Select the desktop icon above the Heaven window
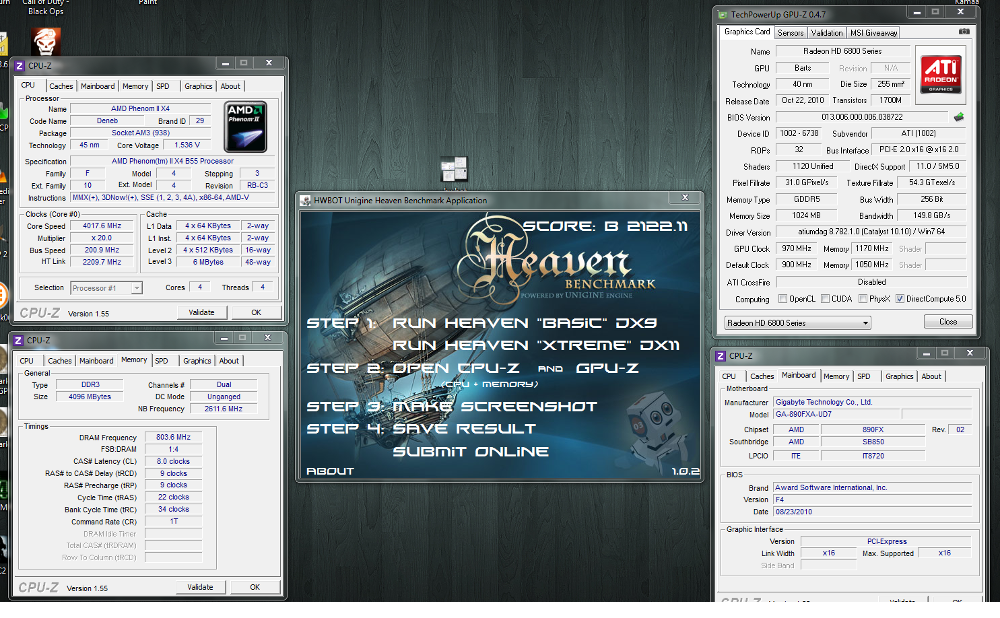Viewport: 1000px width, 618px height. pyautogui.click(x=454, y=170)
